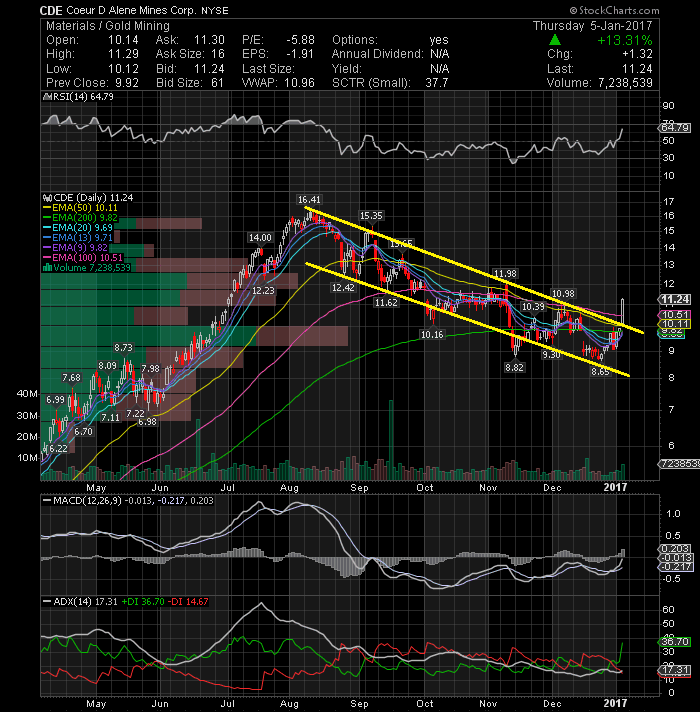The height and width of the screenshot is (712, 700).
Task: Click the 6.22 starting low annotation
Action: [58, 449]
